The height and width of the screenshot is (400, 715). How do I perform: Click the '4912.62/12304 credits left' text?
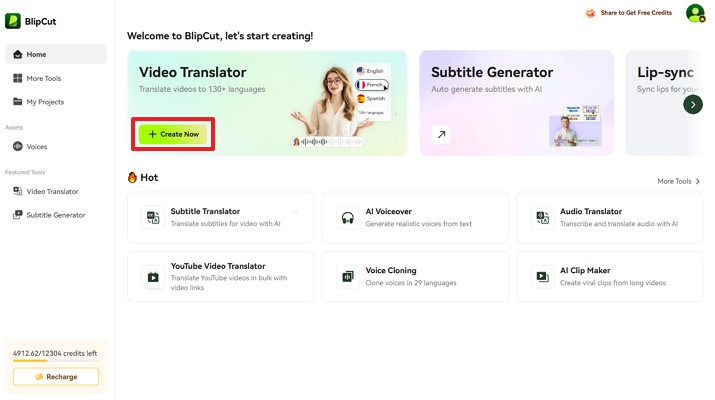[x=55, y=353]
